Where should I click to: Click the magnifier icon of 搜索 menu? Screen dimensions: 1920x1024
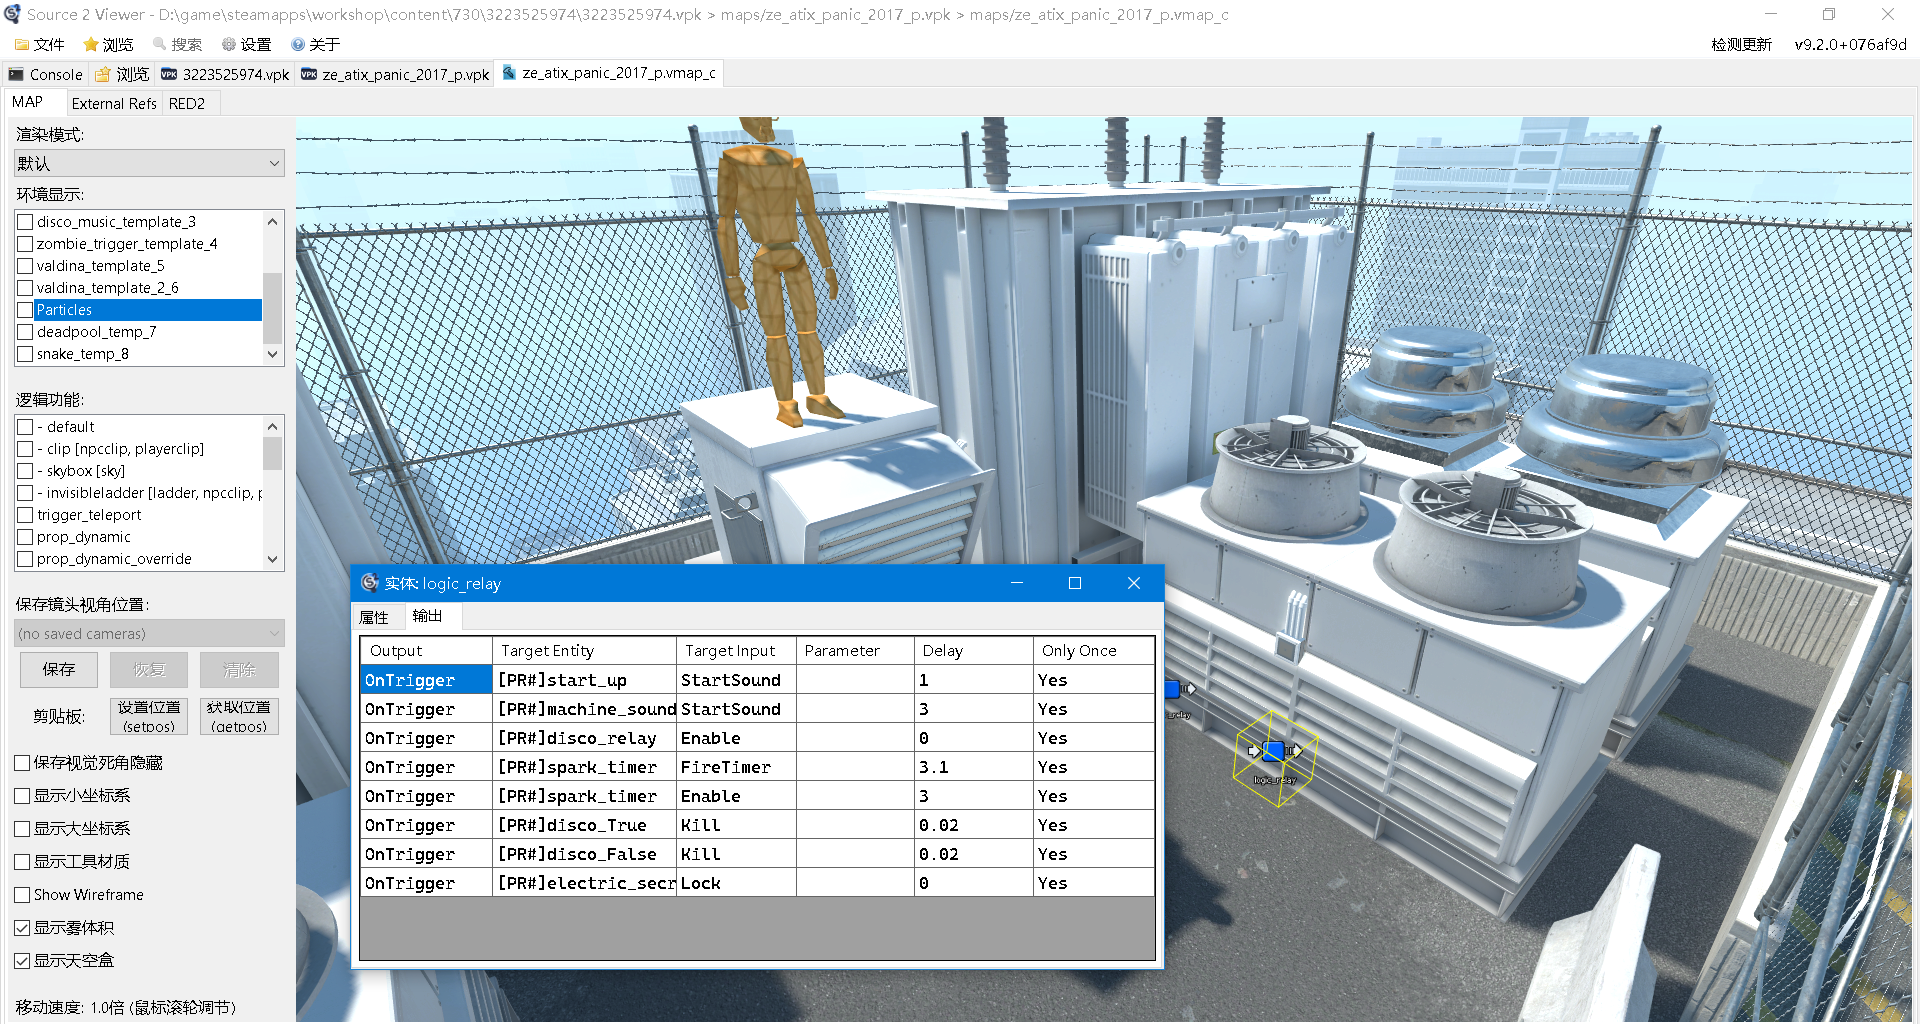pos(159,45)
